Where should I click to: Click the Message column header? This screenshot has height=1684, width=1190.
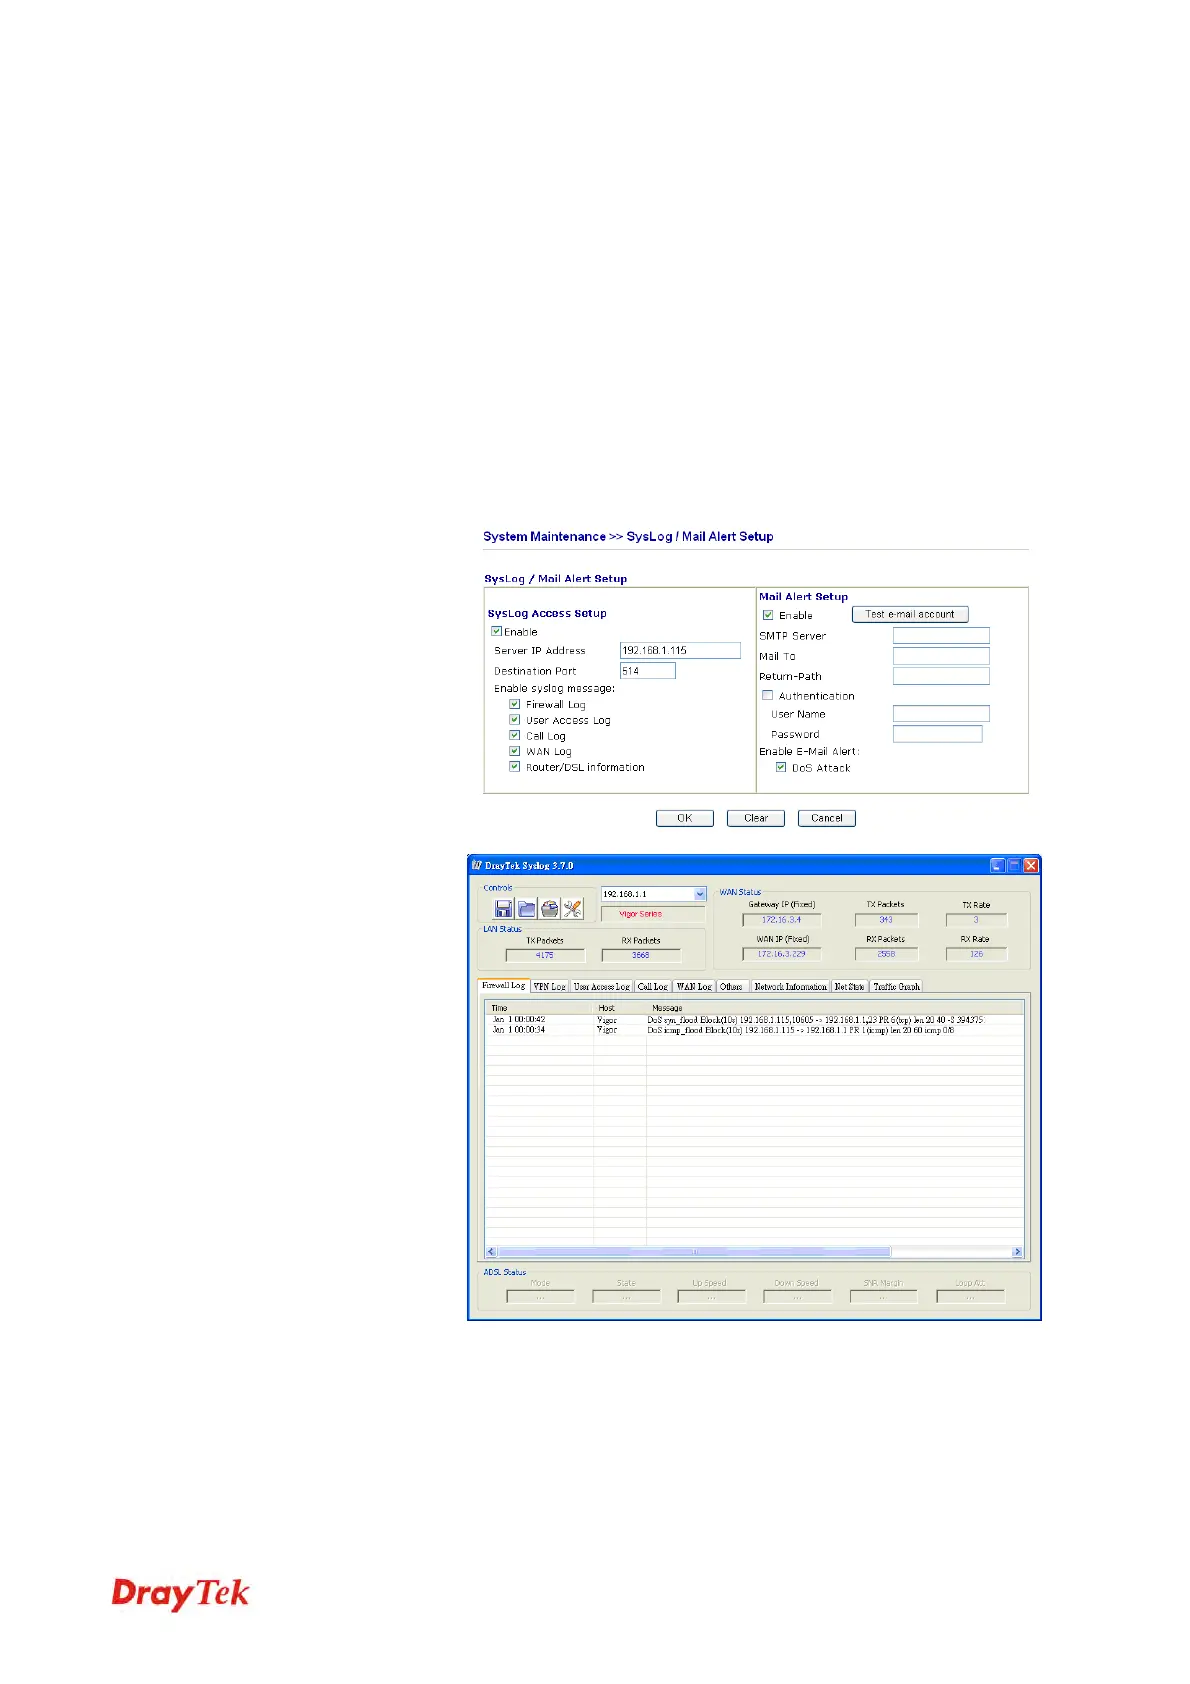(835, 1007)
